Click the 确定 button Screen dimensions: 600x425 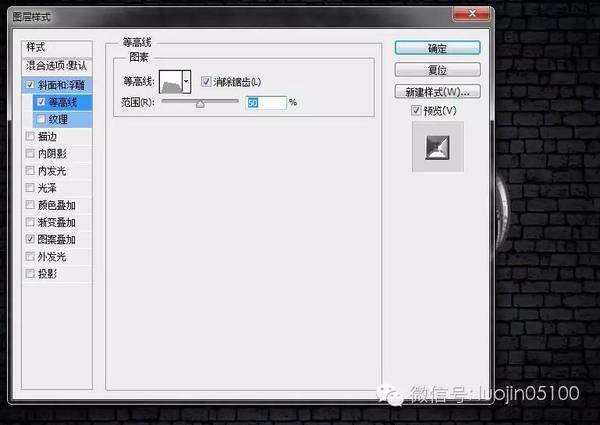(x=437, y=48)
